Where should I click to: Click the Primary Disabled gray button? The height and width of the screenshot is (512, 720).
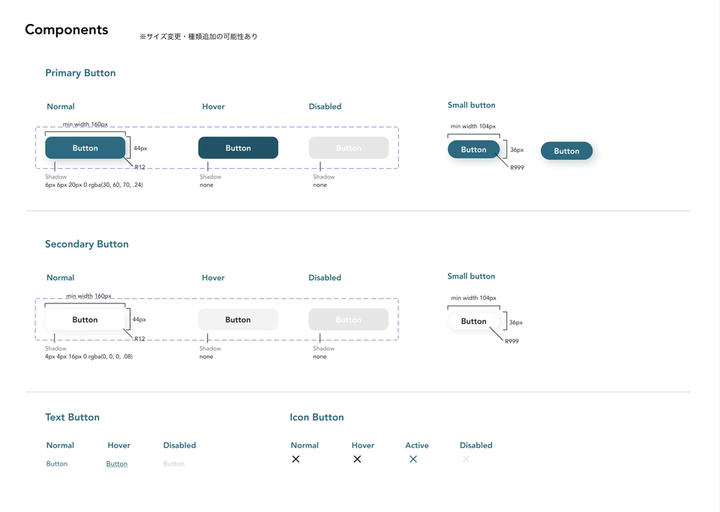[x=349, y=148]
